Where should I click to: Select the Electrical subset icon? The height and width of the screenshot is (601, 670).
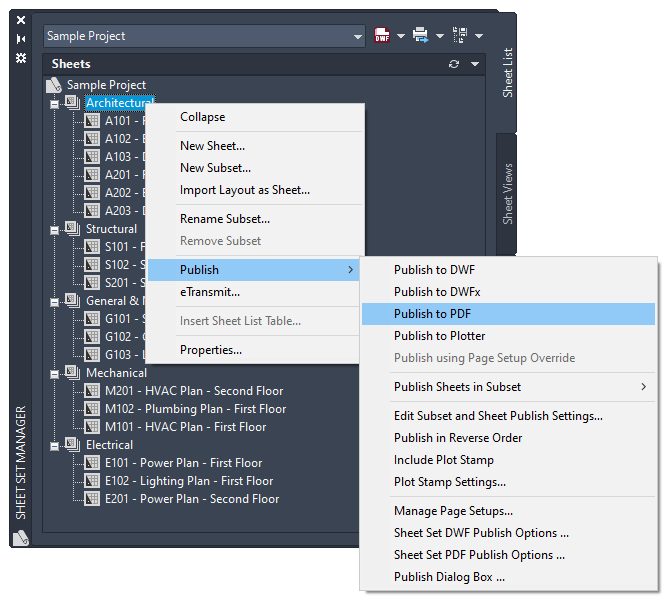pyautogui.click(x=72, y=445)
